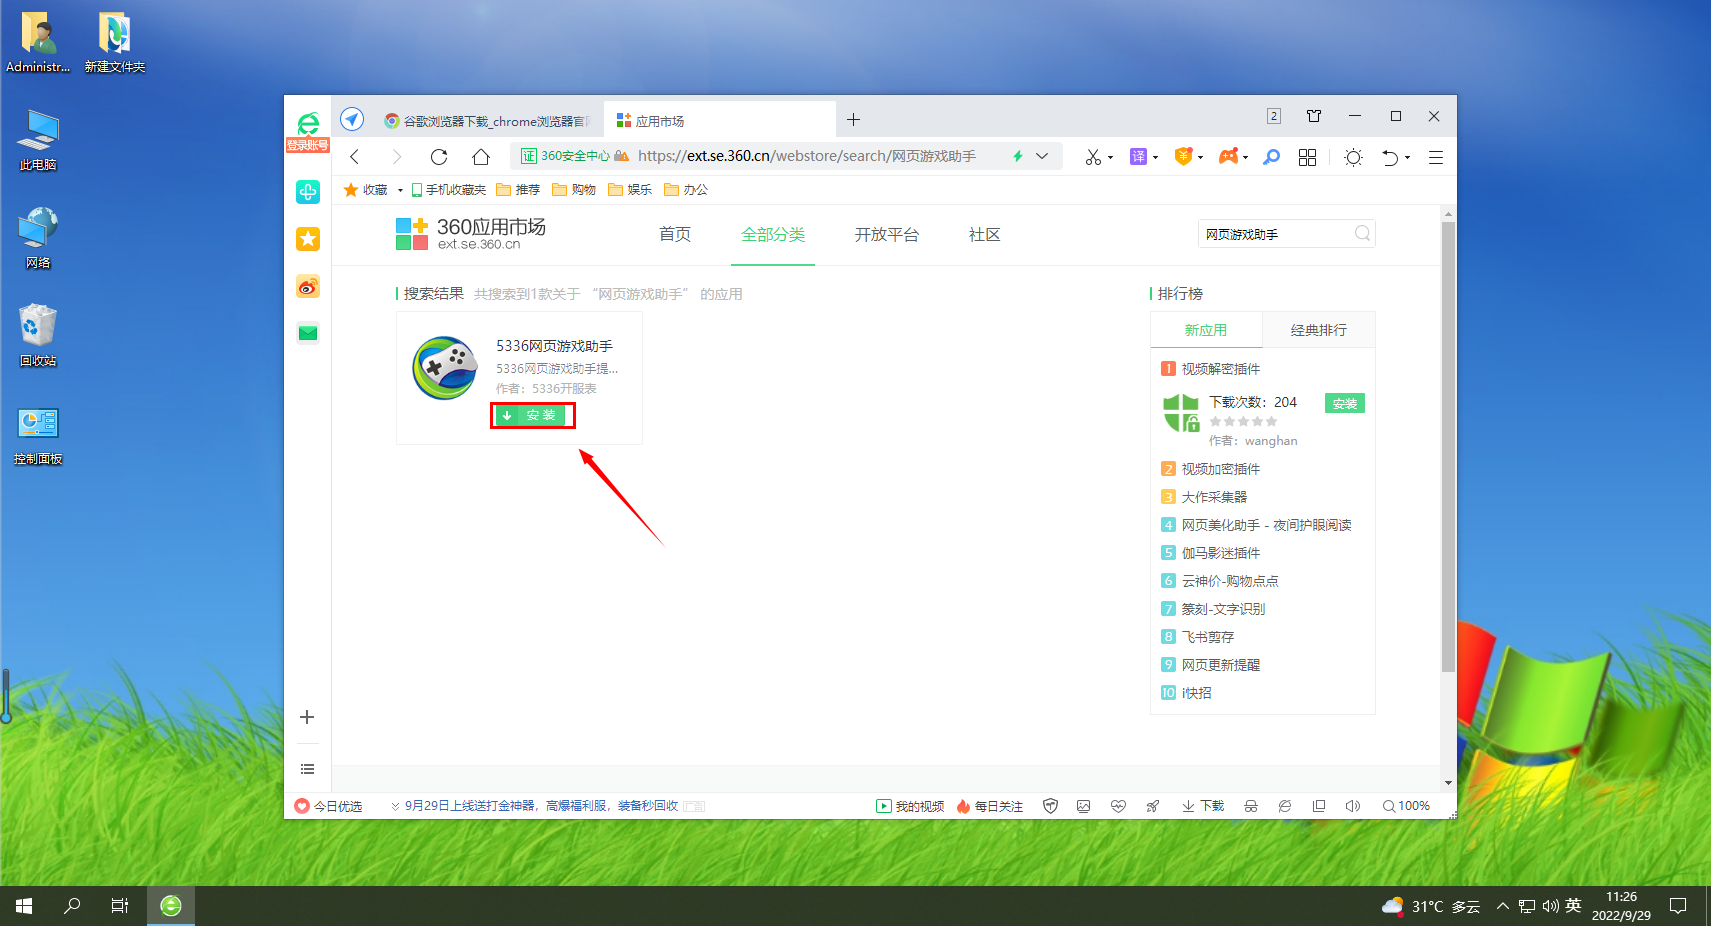Expand the undo tab dropdown arrow
Viewport: 1711px width, 926px height.
point(1407,158)
